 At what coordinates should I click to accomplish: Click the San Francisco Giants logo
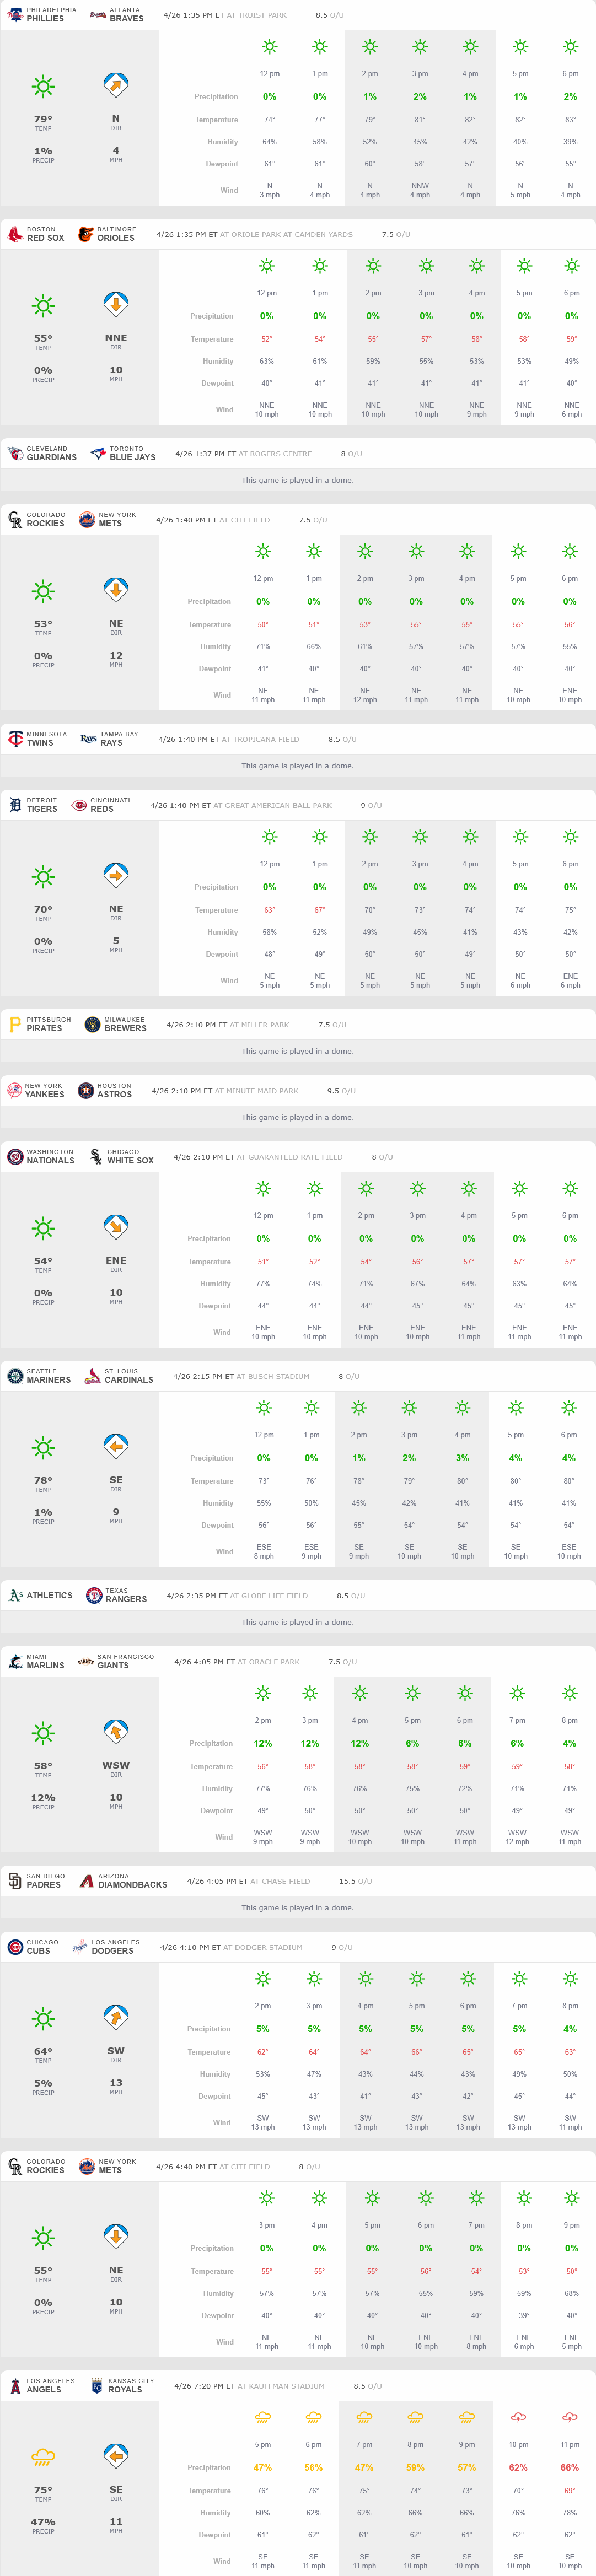coord(86,1661)
